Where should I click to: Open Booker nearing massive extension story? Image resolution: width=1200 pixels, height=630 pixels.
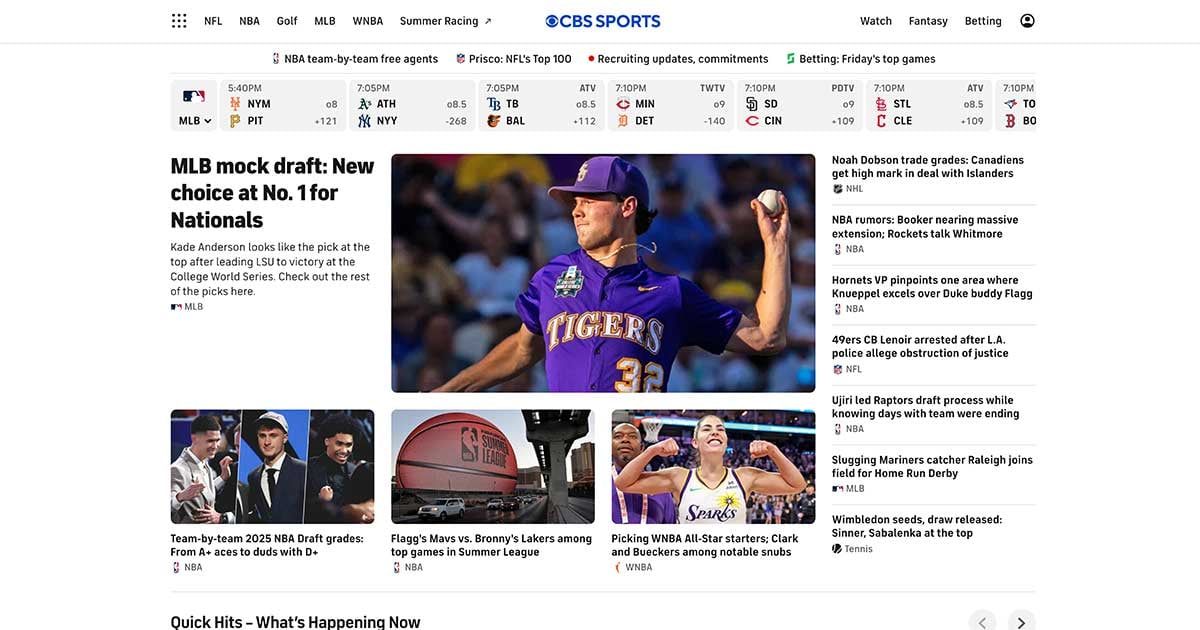click(x=925, y=226)
